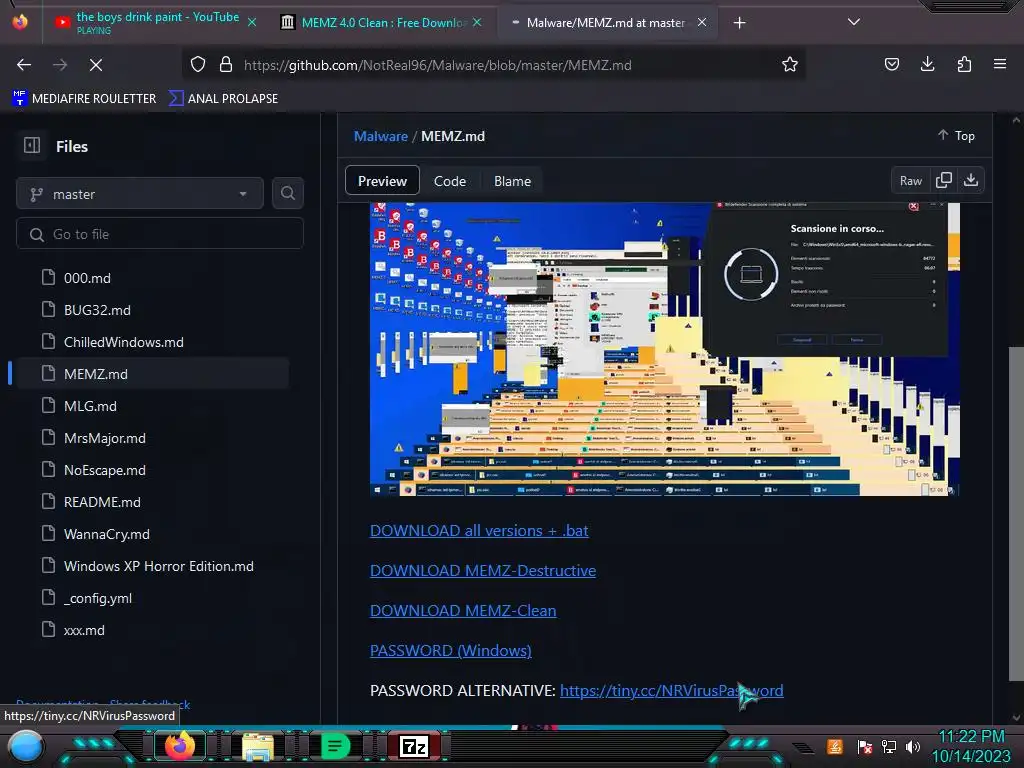Download raw file icon
Screen dimensions: 1024x768
[x=971, y=180]
